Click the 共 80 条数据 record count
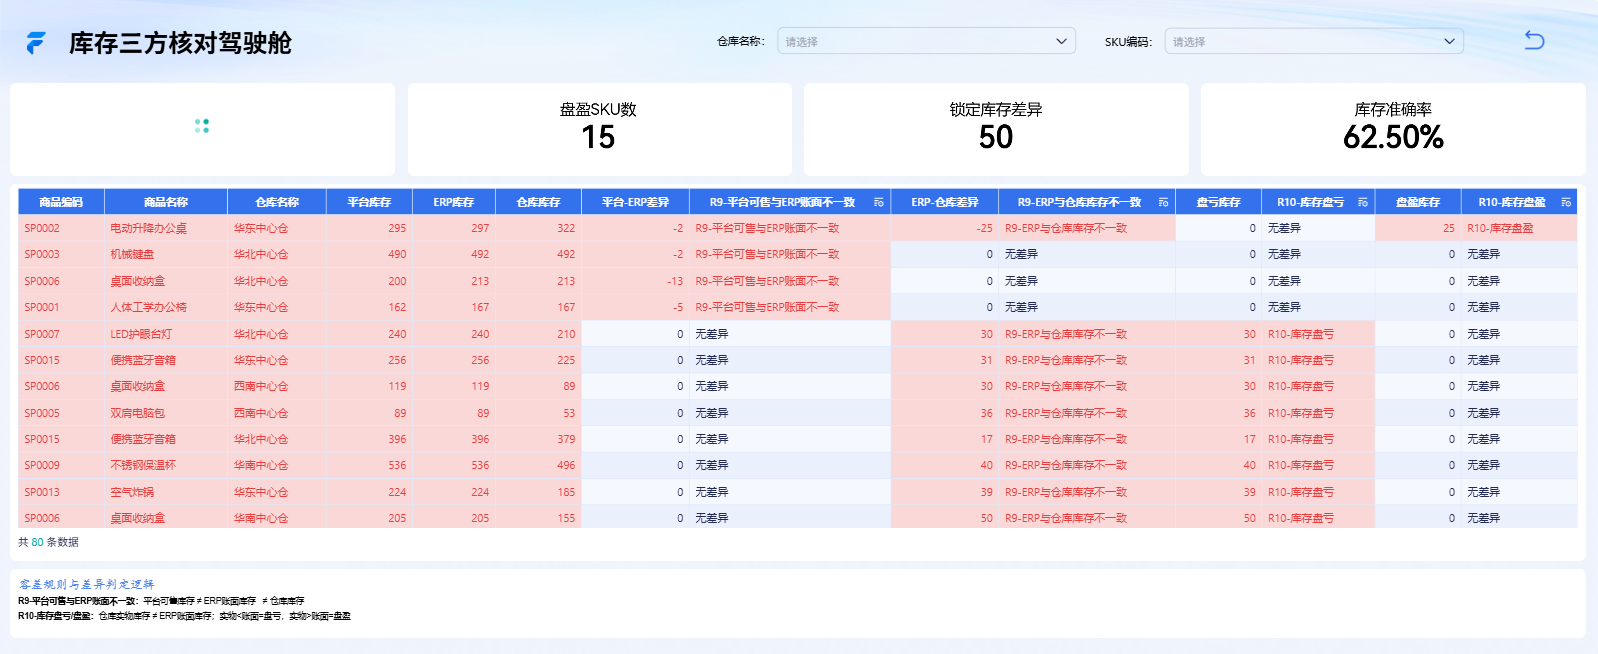 (x=48, y=542)
